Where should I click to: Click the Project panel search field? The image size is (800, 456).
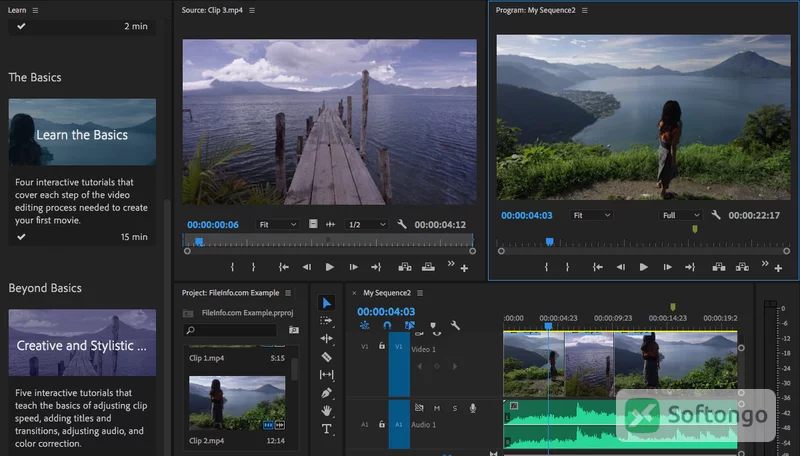point(230,330)
